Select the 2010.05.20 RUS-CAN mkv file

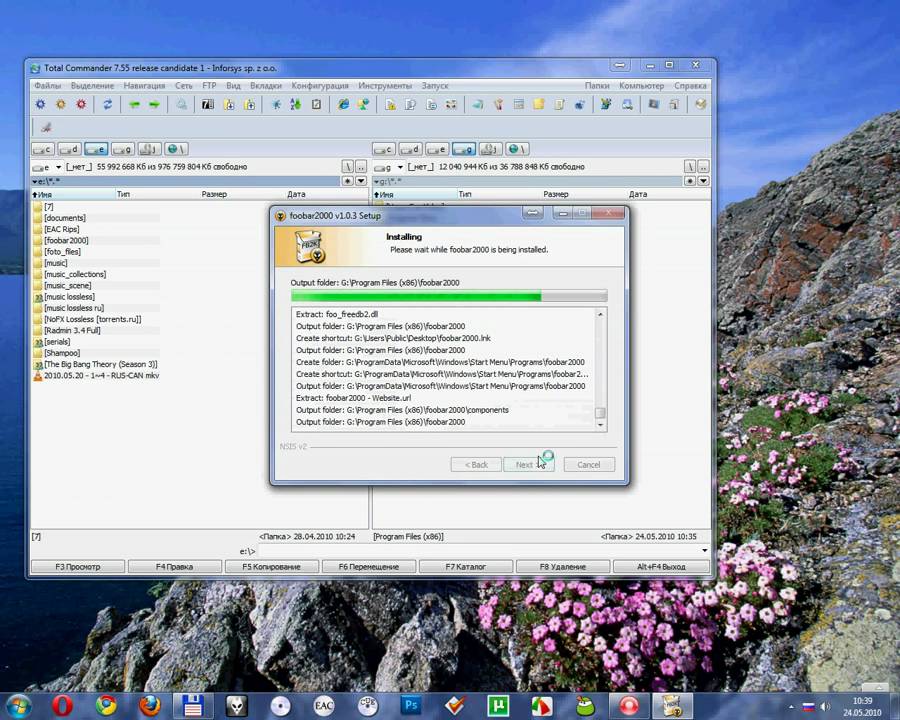tap(101, 376)
